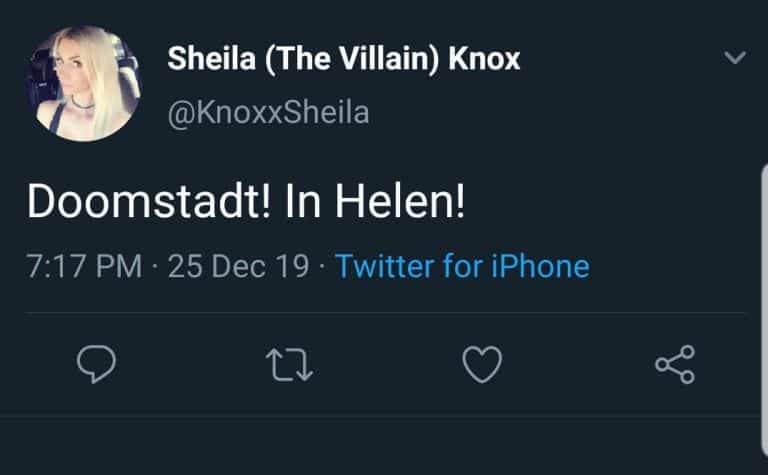Click the surname Knox in the display name
The width and height of the screenshot is (768, 475).
tap(484, 59)
